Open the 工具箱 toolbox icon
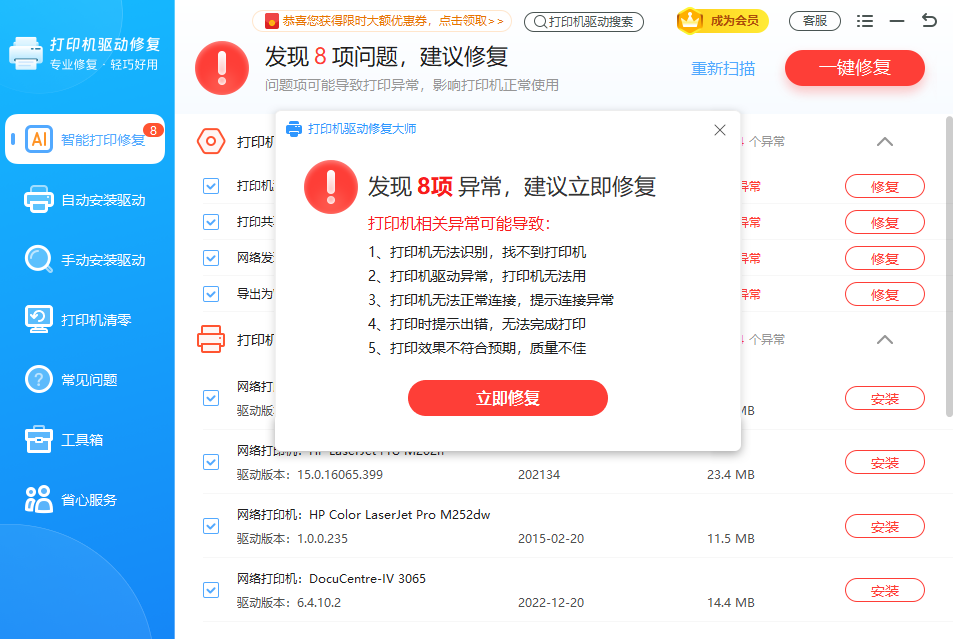Viewport: 953px width, 639px height. pos(39,439)
